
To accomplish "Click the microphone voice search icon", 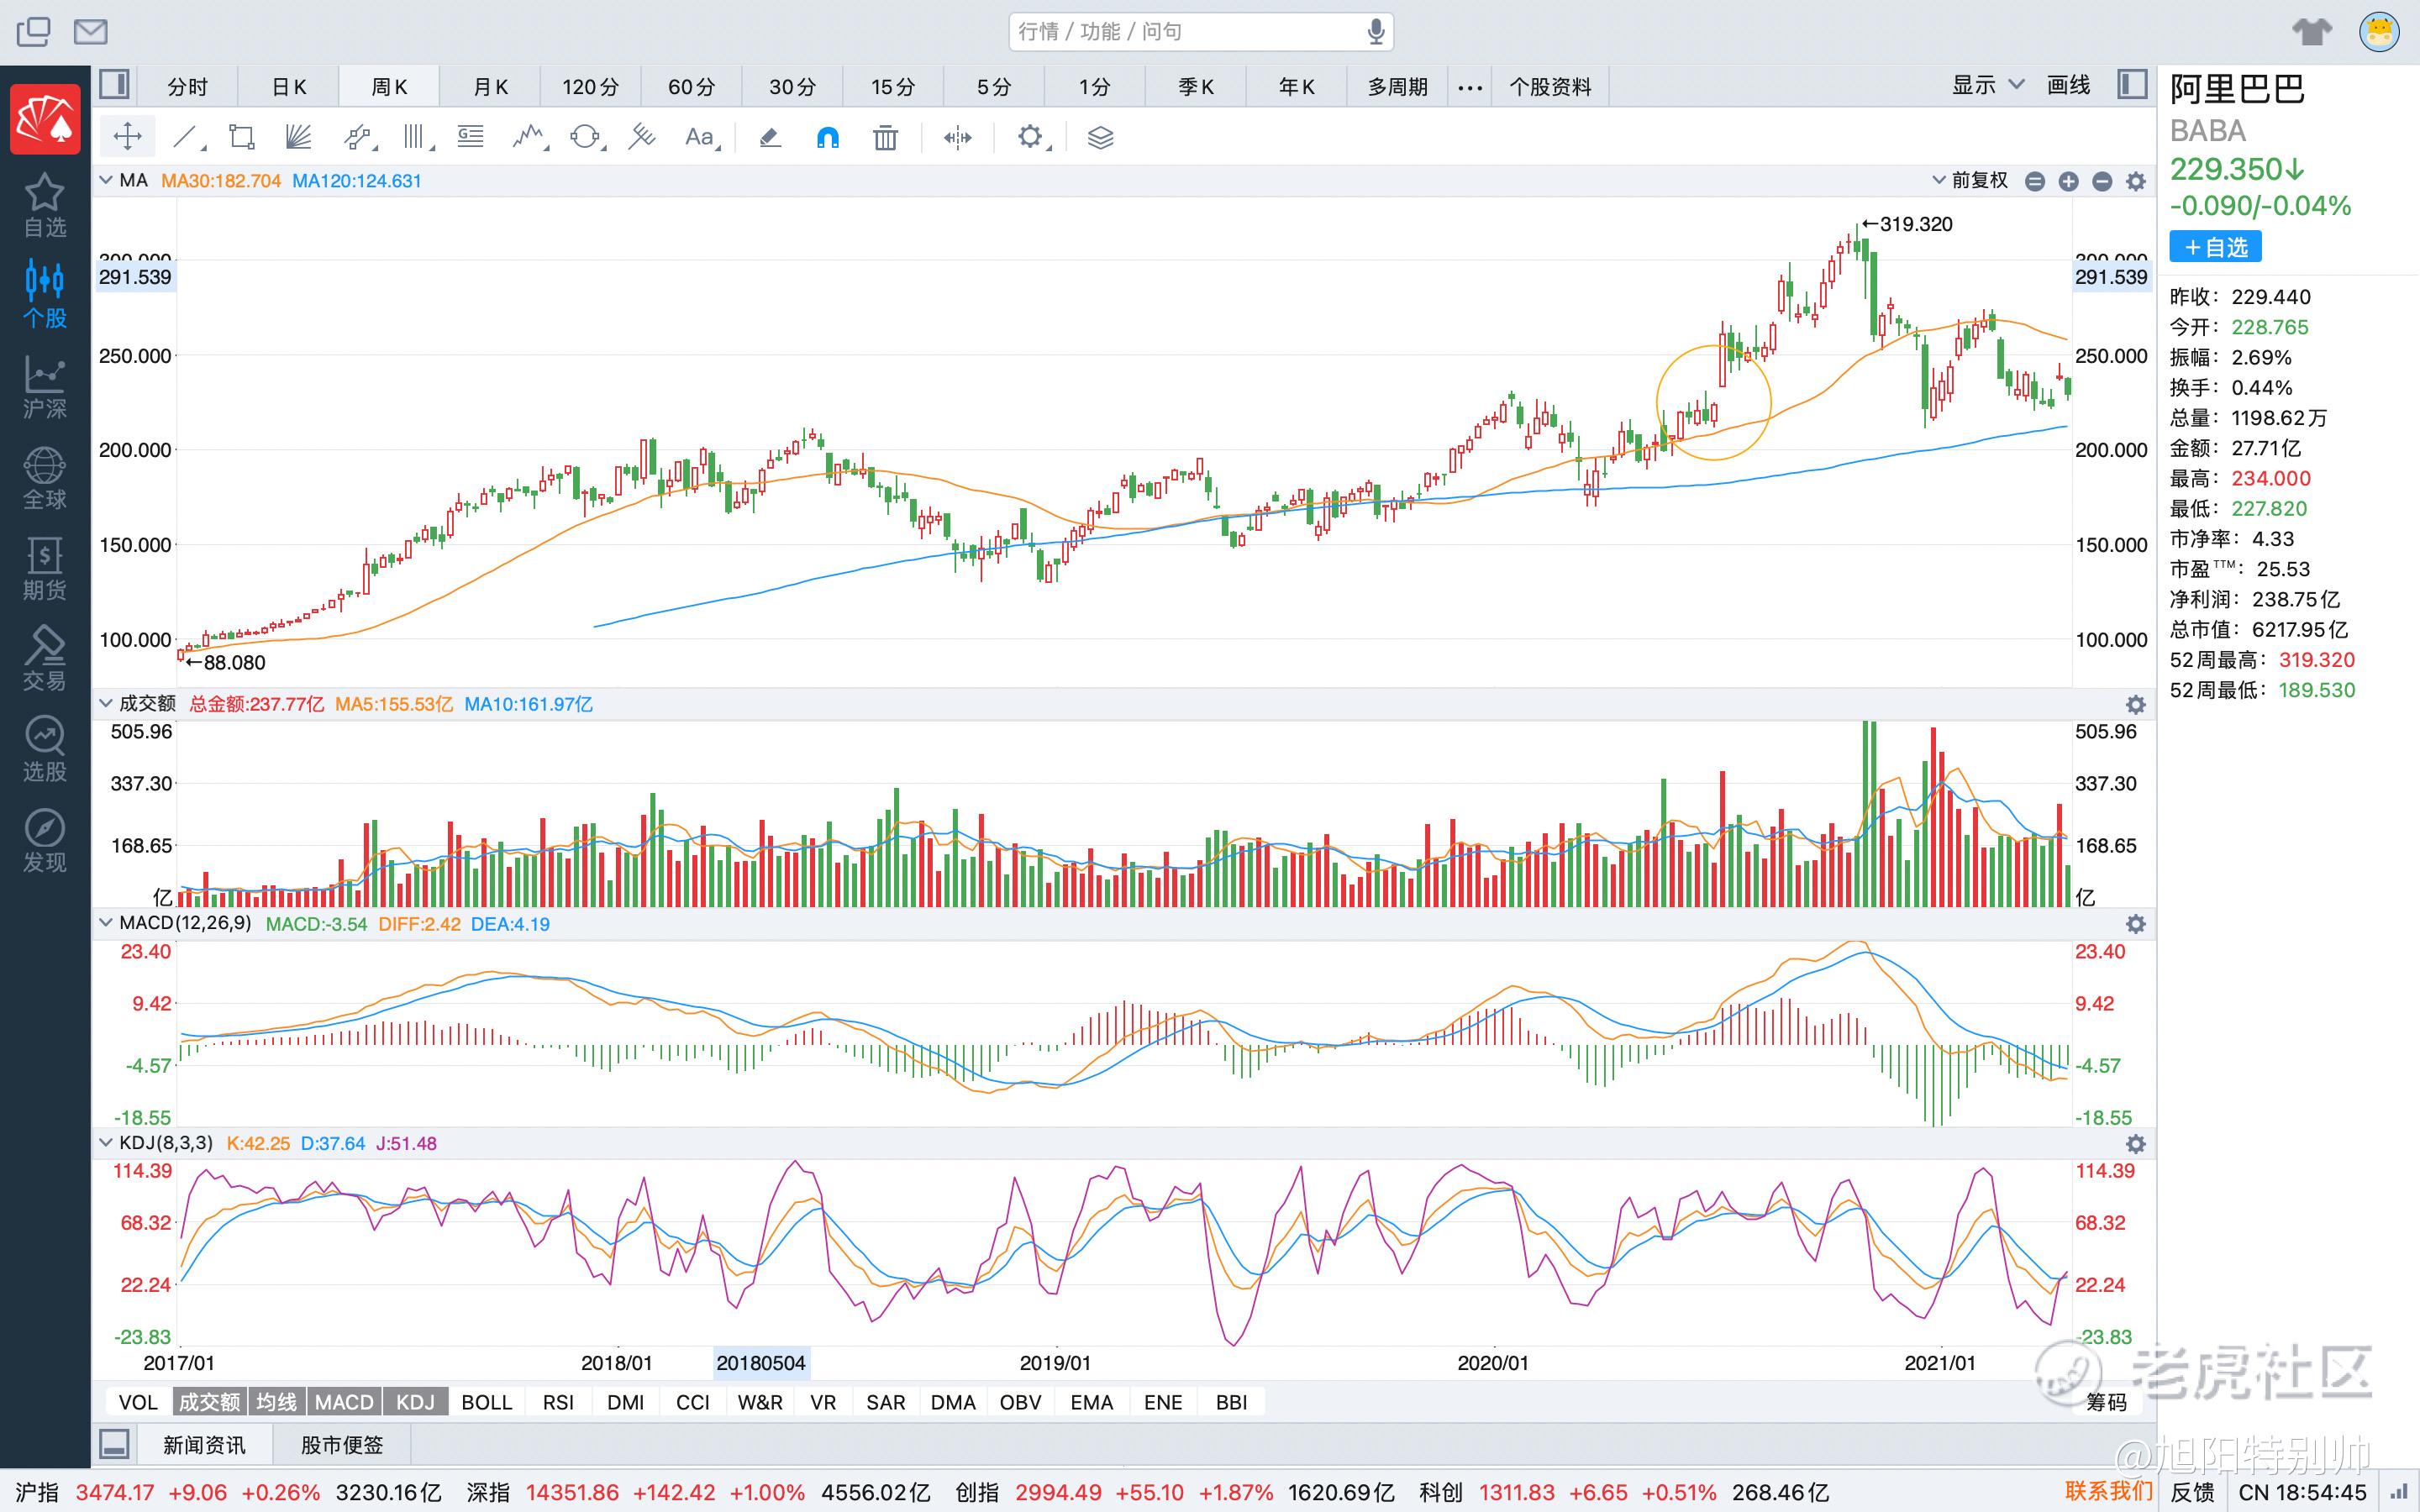I will tap(1376, 32).
